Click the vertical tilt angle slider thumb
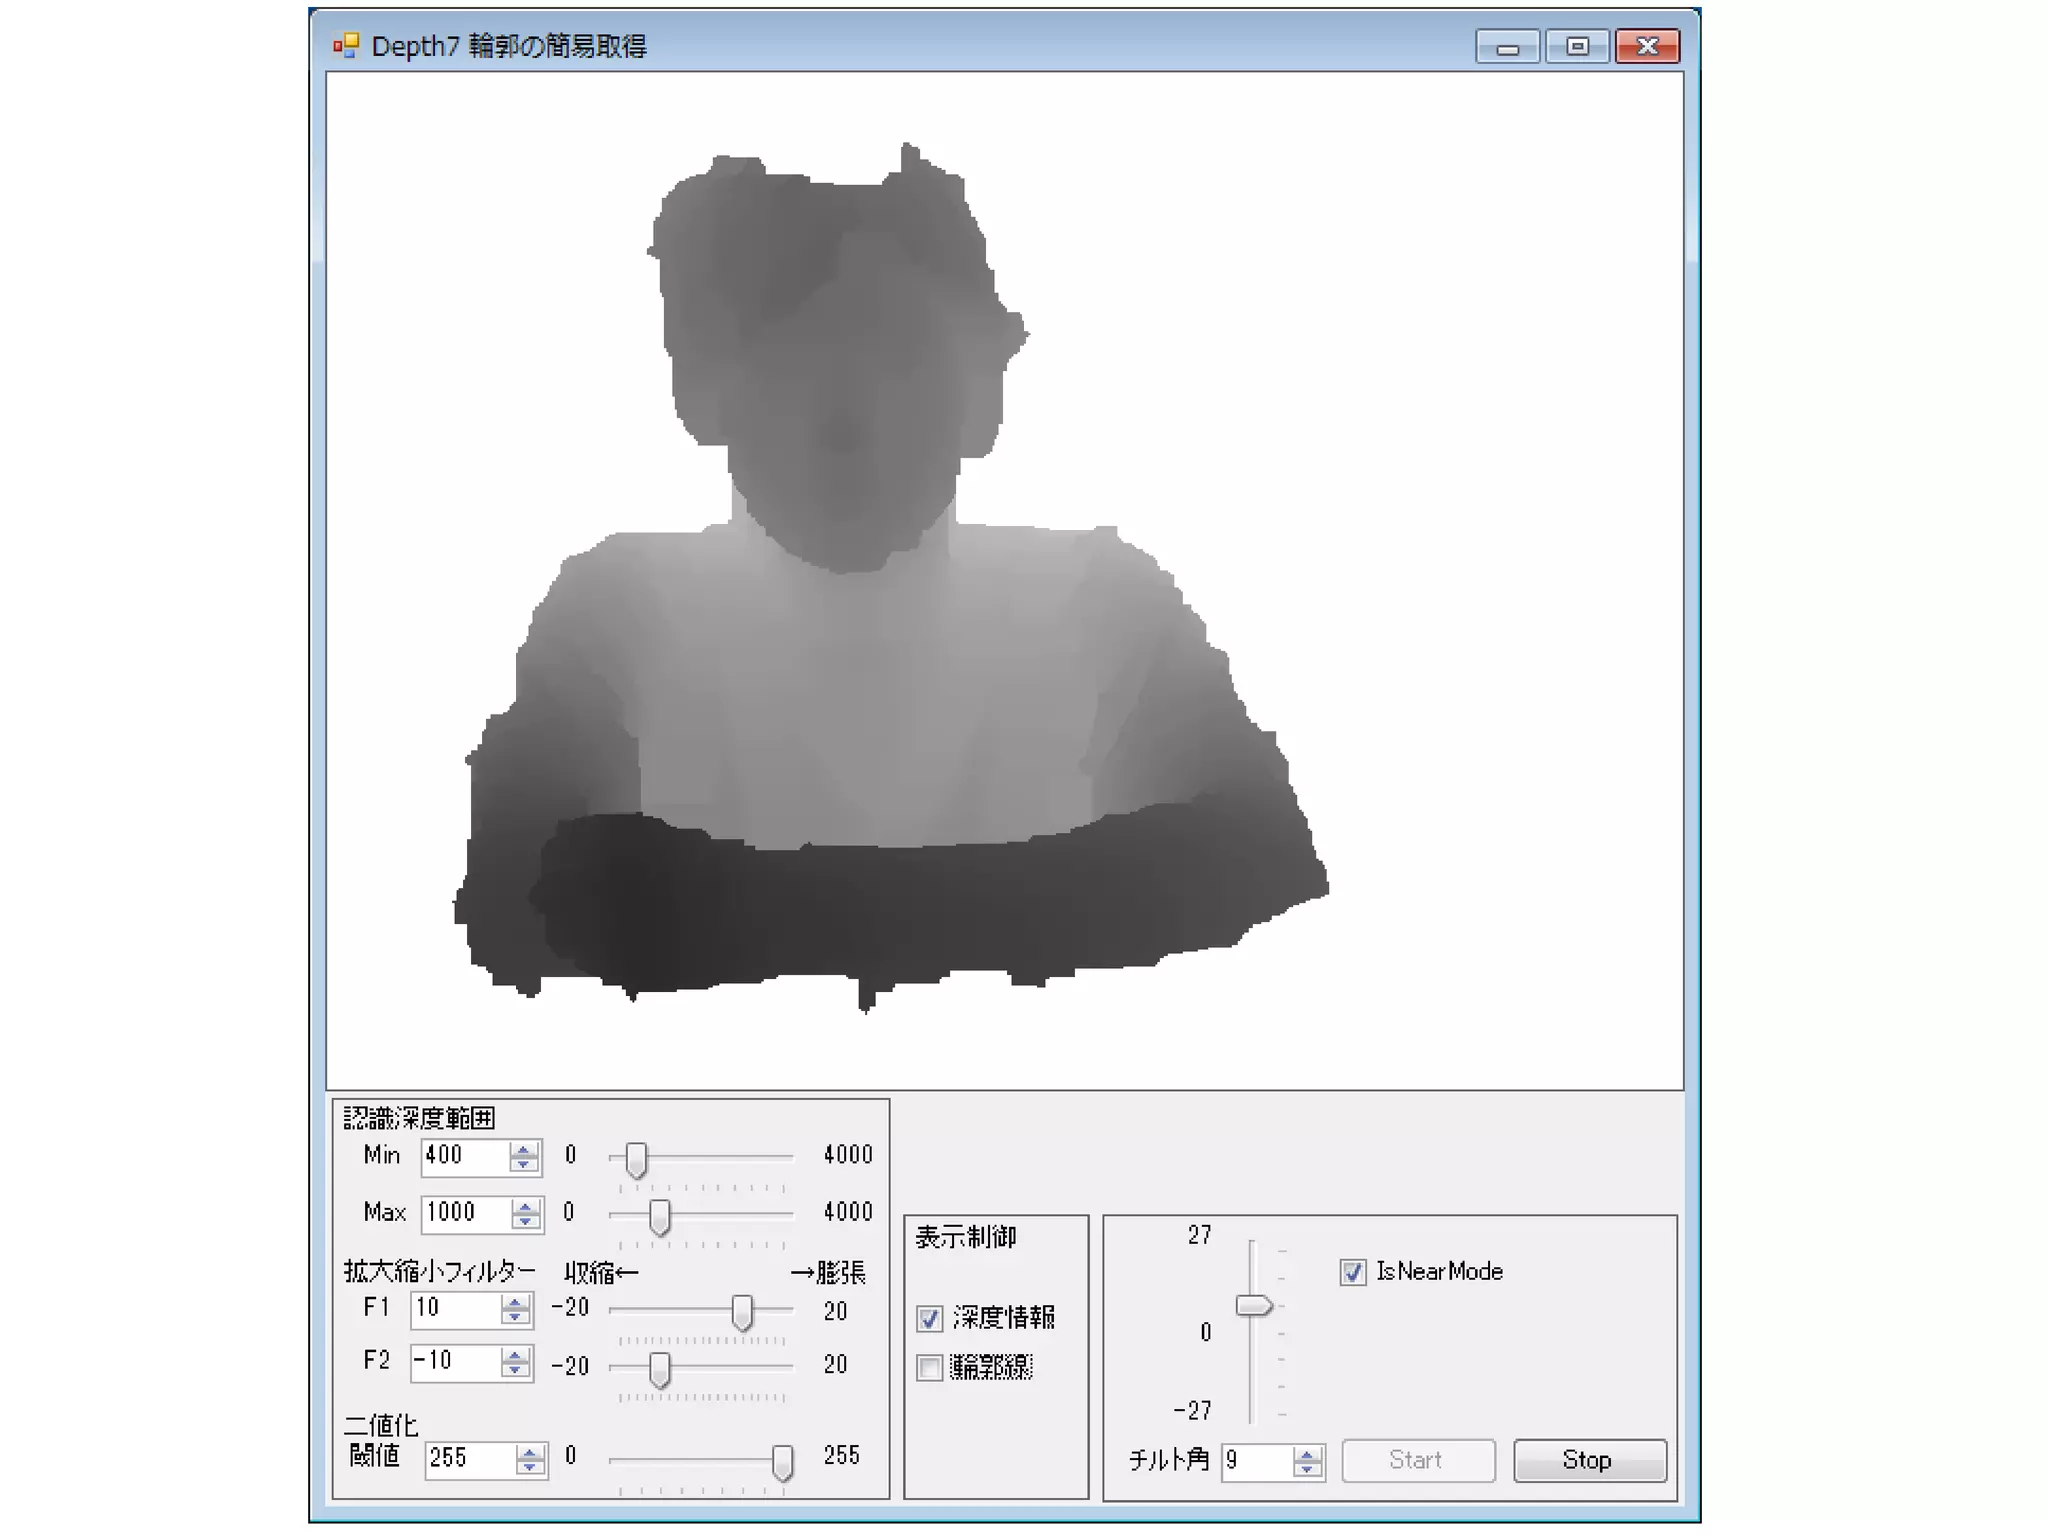The image size is (2048, 1536). [x=1253, y=1306]
